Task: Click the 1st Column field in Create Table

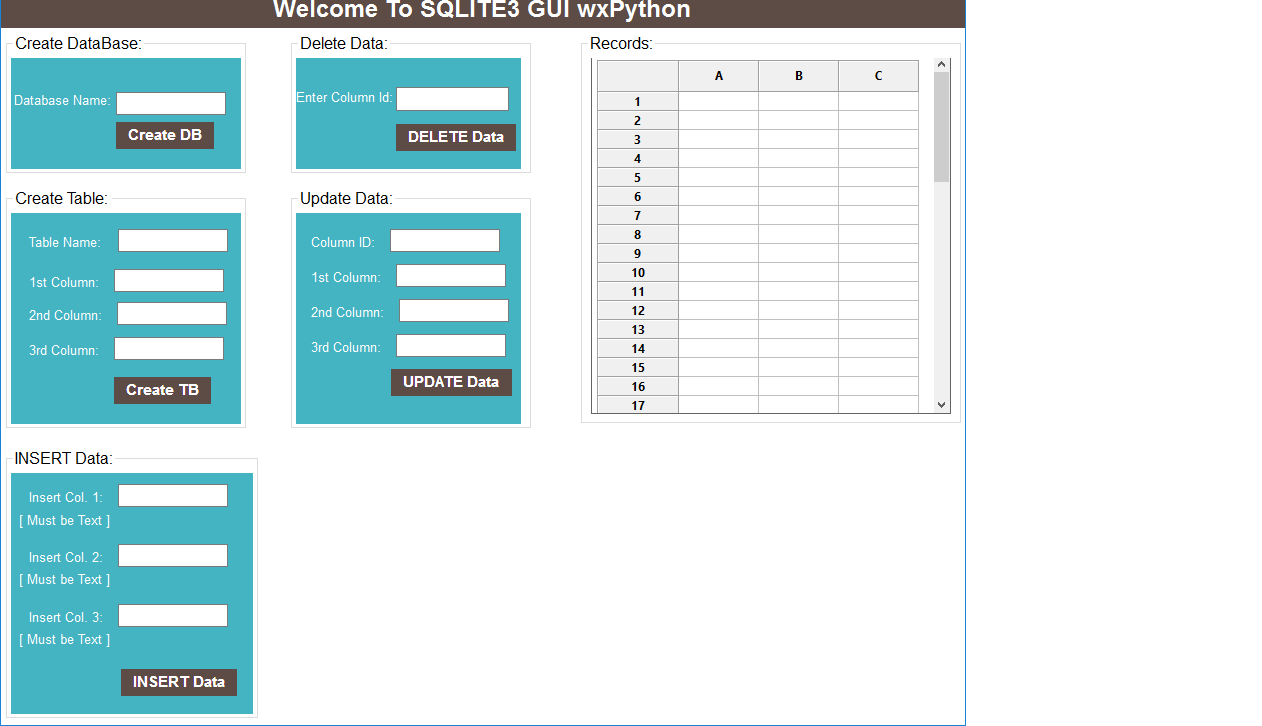Action: pos(168,280)
